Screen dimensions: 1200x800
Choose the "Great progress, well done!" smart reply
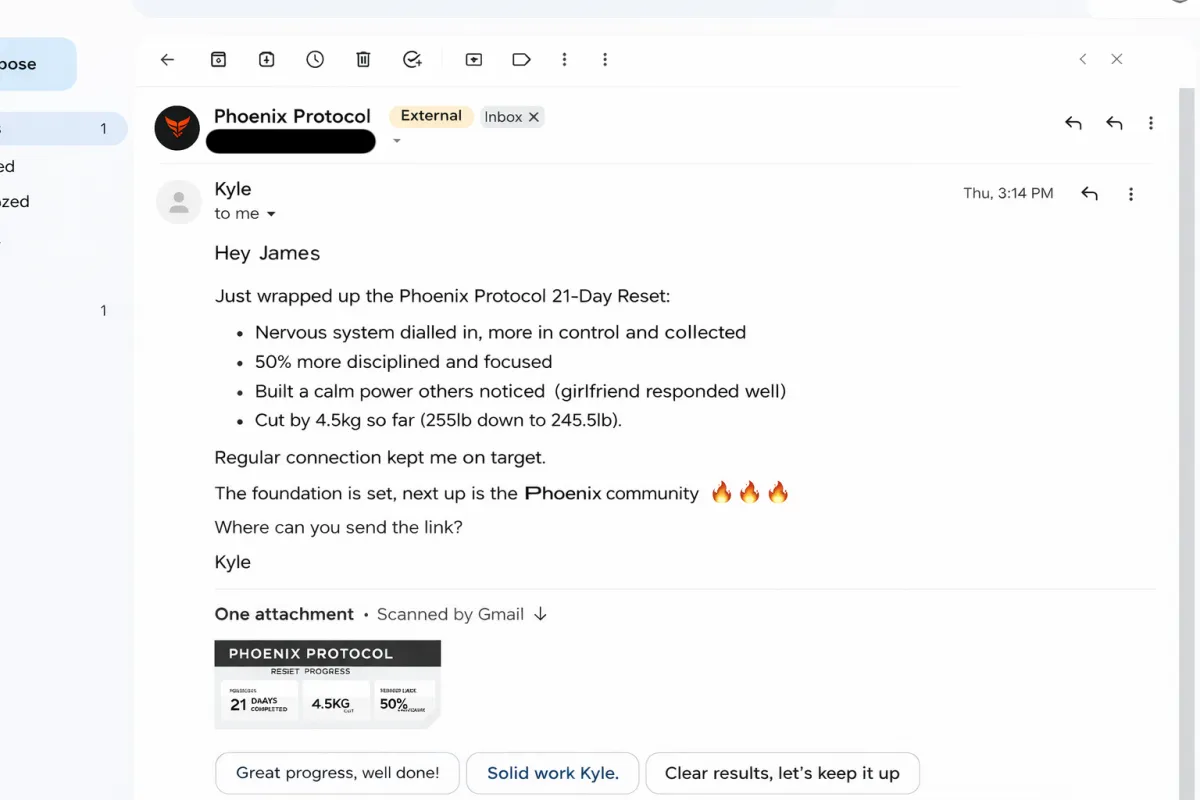(337, 773)
